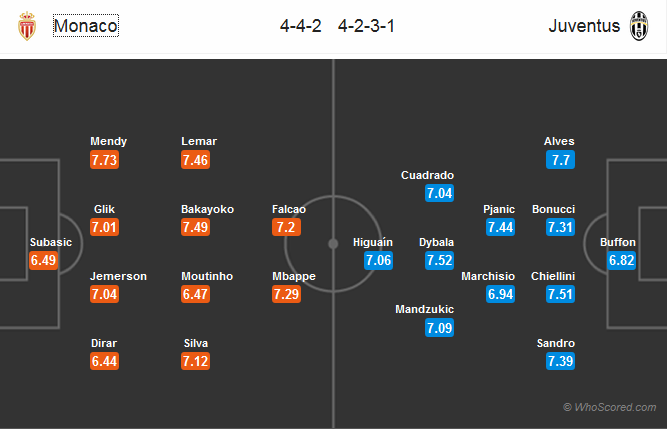Image resolution: width=669 pixels, height=429 pixels.
Task: Select Dybala's 7.52 rating badge
Action: pyautogui.click(x=439, y=261)
